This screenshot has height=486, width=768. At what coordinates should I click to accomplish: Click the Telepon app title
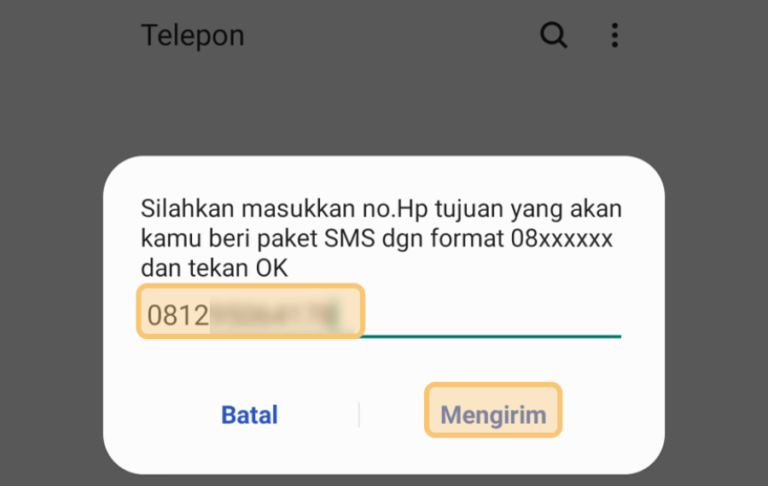(x=192, y=35)
